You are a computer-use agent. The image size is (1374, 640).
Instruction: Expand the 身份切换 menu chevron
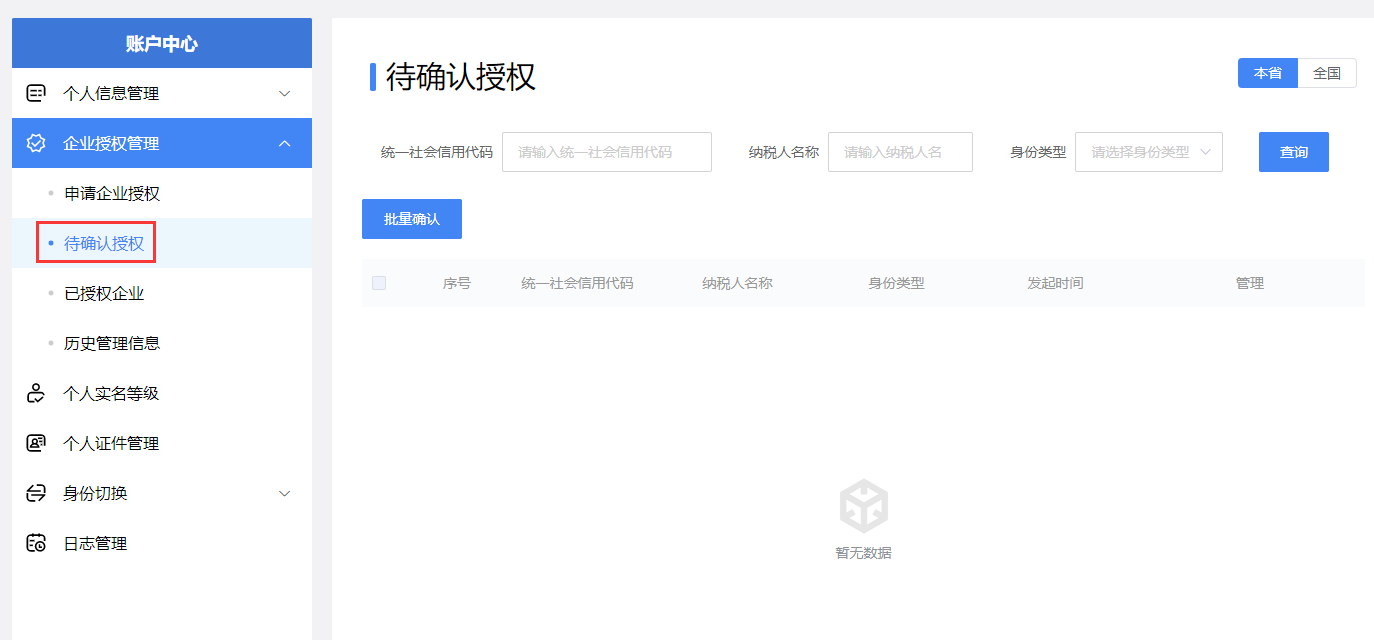(284, 494)
